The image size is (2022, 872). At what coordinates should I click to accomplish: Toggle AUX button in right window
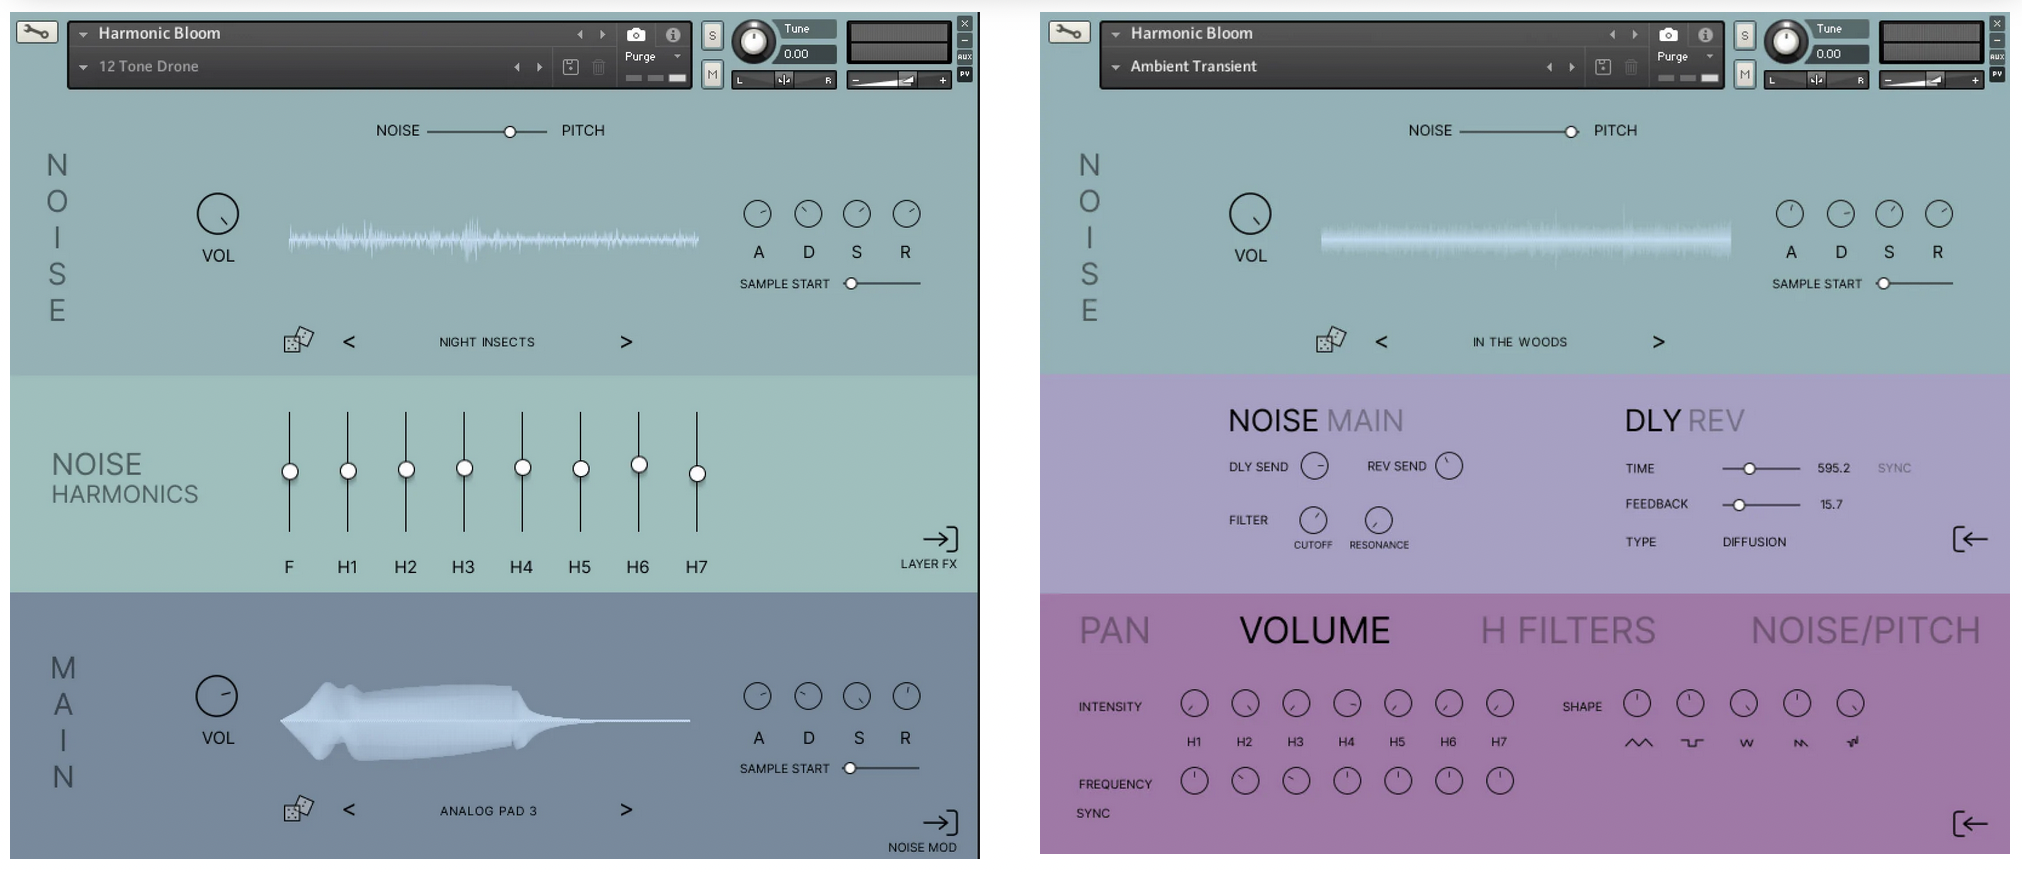pos(1997,57)
